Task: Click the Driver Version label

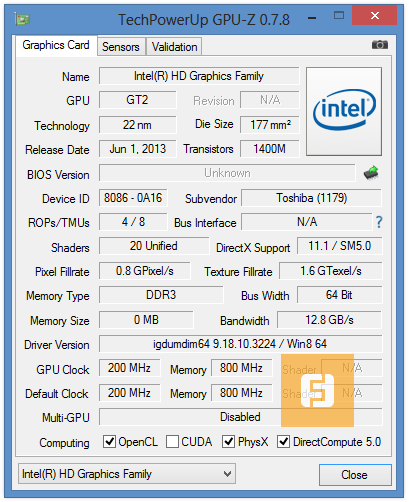Action: pos(57,345)
